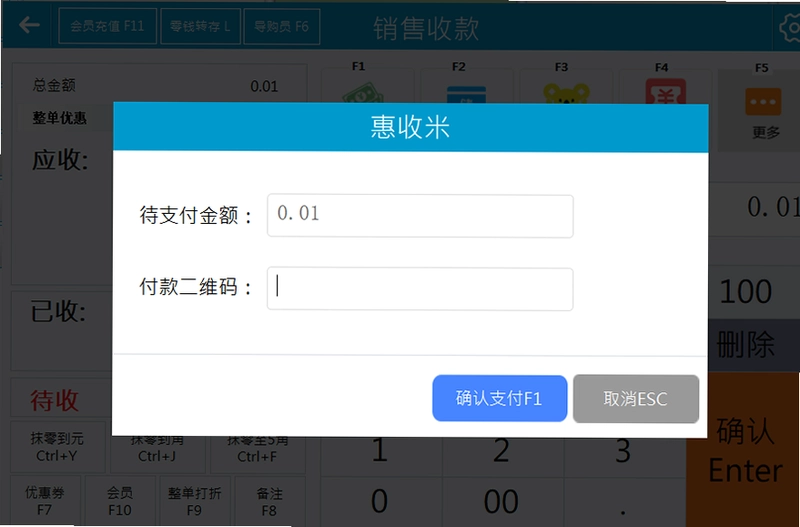Cancel the dialog with 取消ESC
Screen dimensions: 800x527
point(636,398)
